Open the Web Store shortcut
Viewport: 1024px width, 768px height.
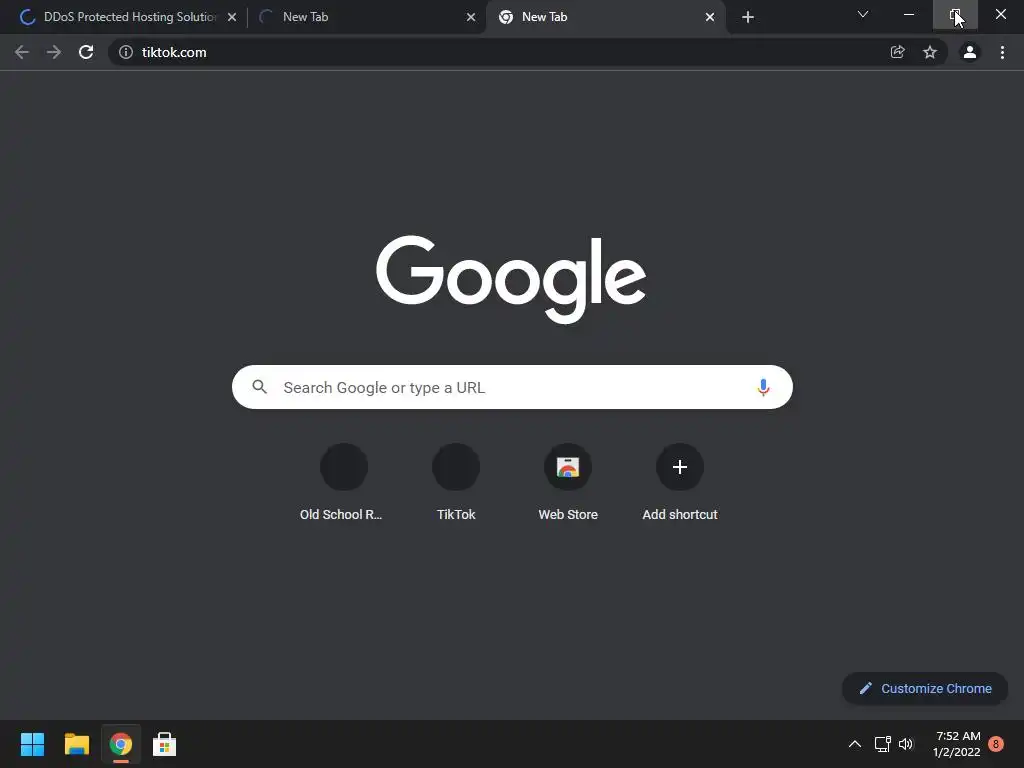(x=568, y=482)
